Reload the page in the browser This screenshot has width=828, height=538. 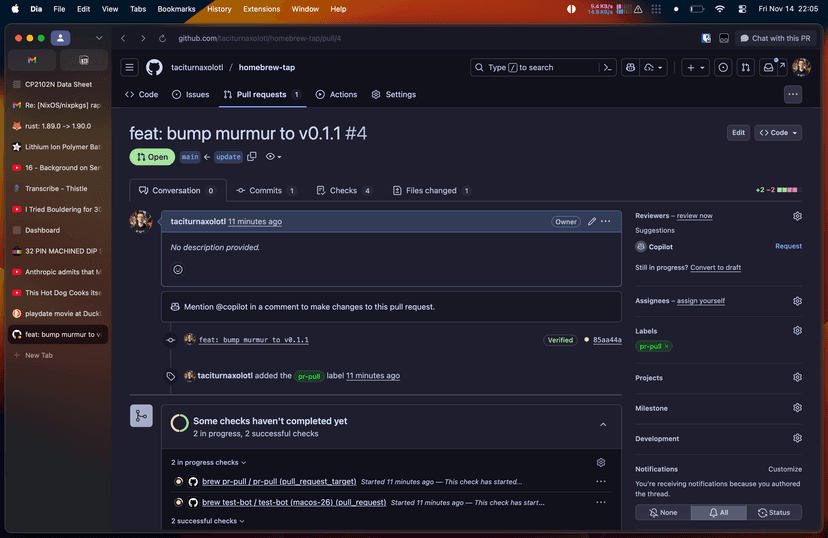(x=162, y=38)
